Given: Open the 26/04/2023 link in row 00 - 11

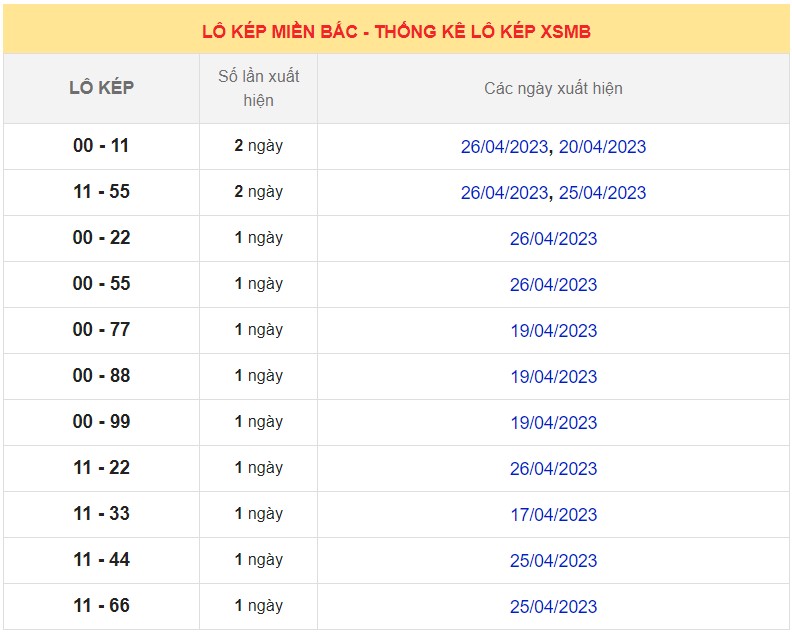Looking at the screenshot, I should click(x=504, y=147).
